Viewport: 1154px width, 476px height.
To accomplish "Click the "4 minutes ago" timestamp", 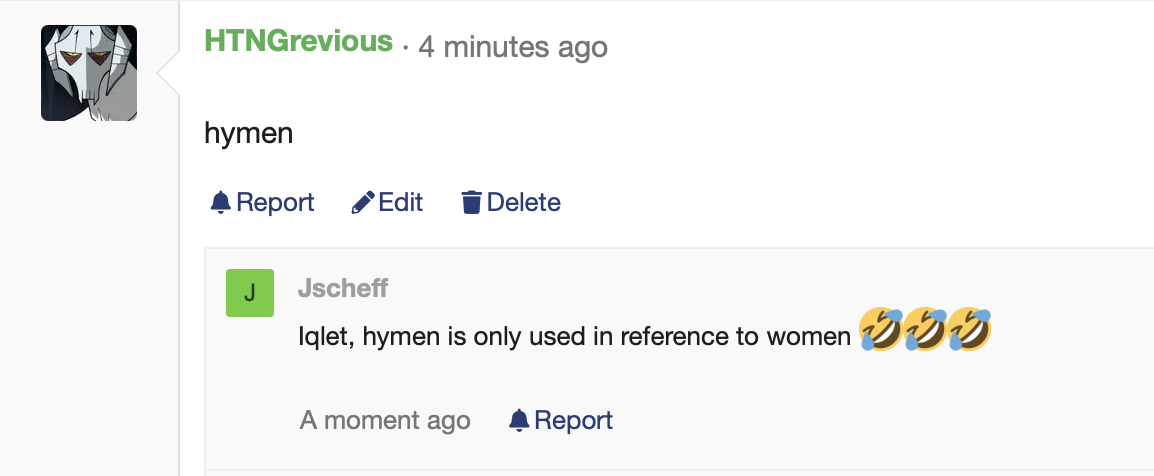I will coord(513,46).
